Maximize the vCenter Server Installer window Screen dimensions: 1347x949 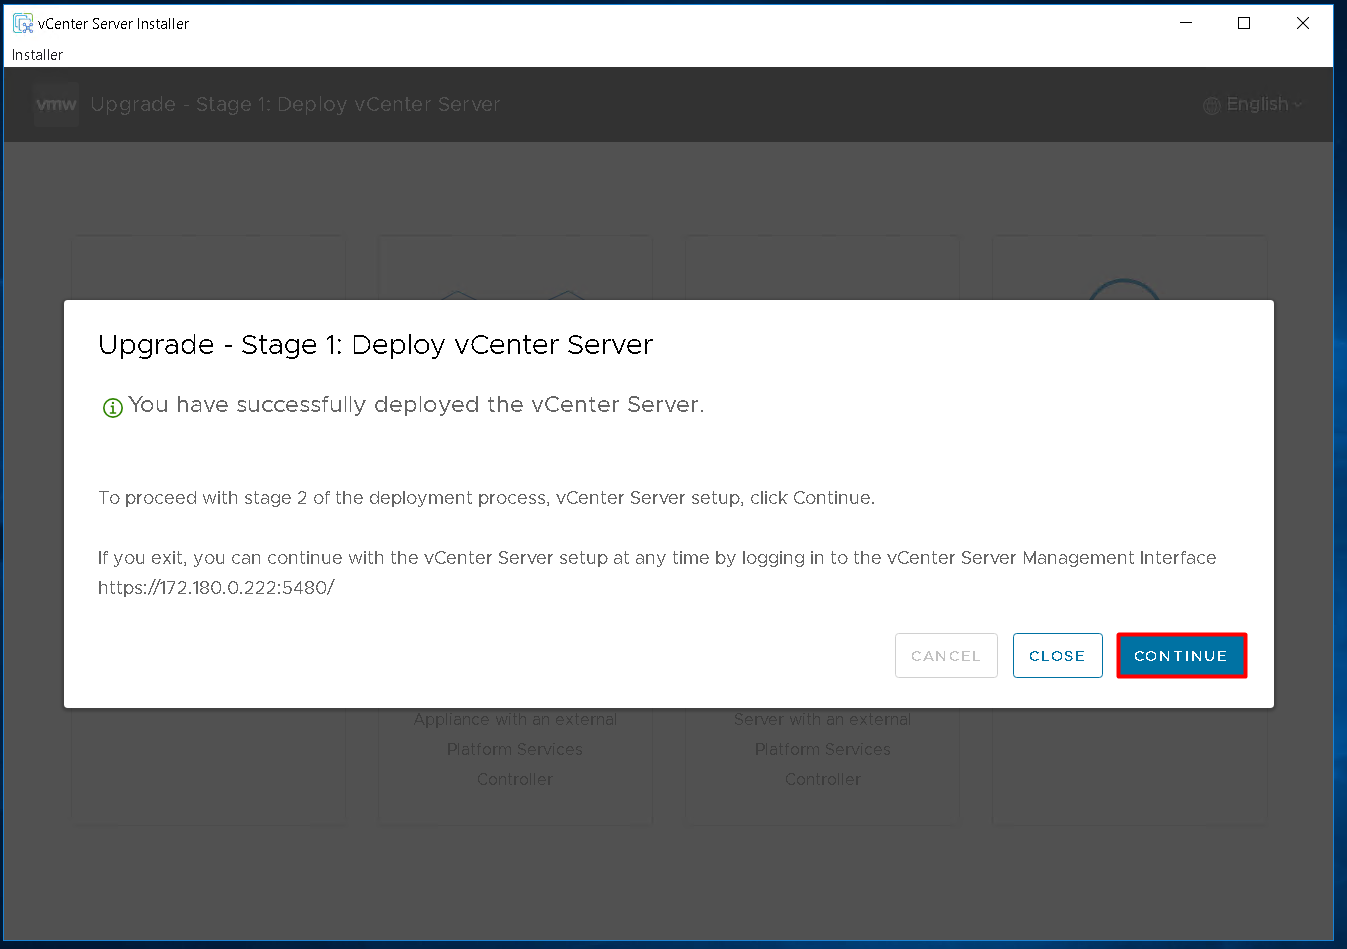(1244, 23)
